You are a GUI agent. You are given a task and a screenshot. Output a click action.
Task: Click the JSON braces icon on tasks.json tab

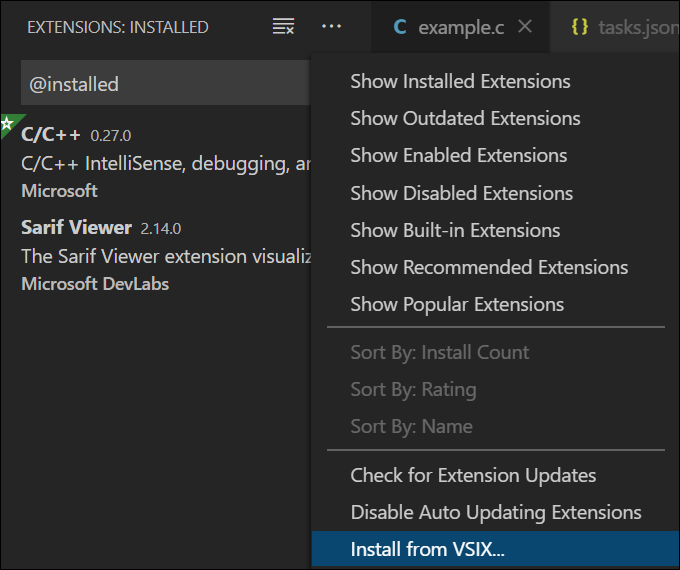click(579, 27)
